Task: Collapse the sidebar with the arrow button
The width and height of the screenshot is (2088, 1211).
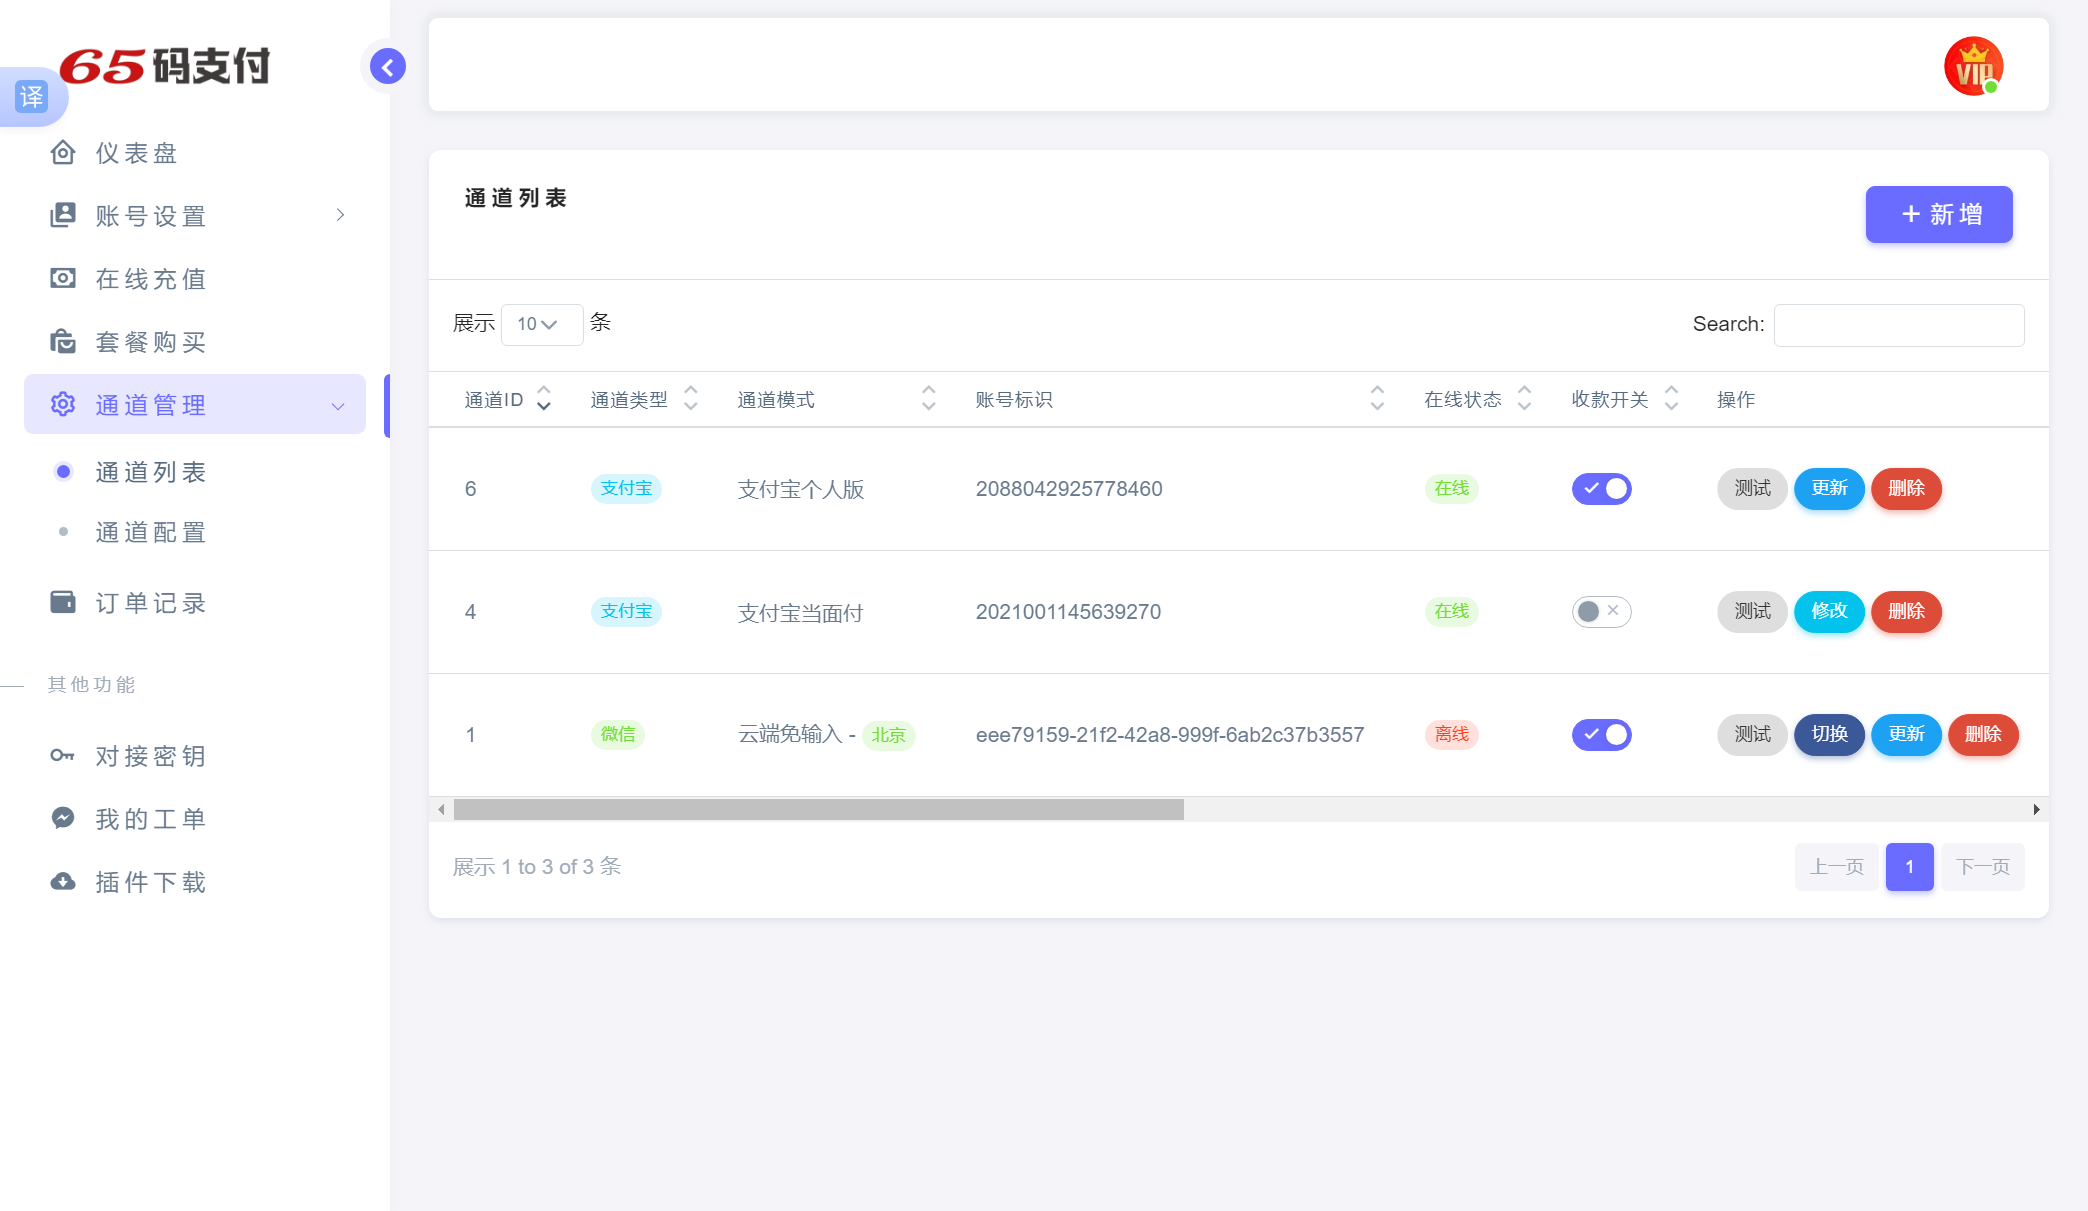Action: coord(388,67)
